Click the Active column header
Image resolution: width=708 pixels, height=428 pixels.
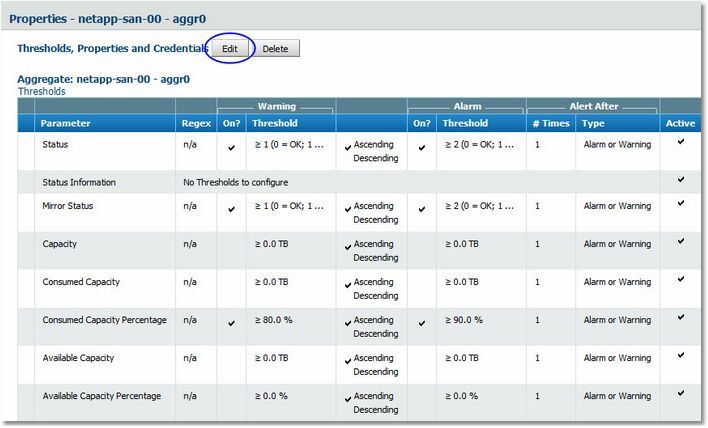[x=680, y=123]
